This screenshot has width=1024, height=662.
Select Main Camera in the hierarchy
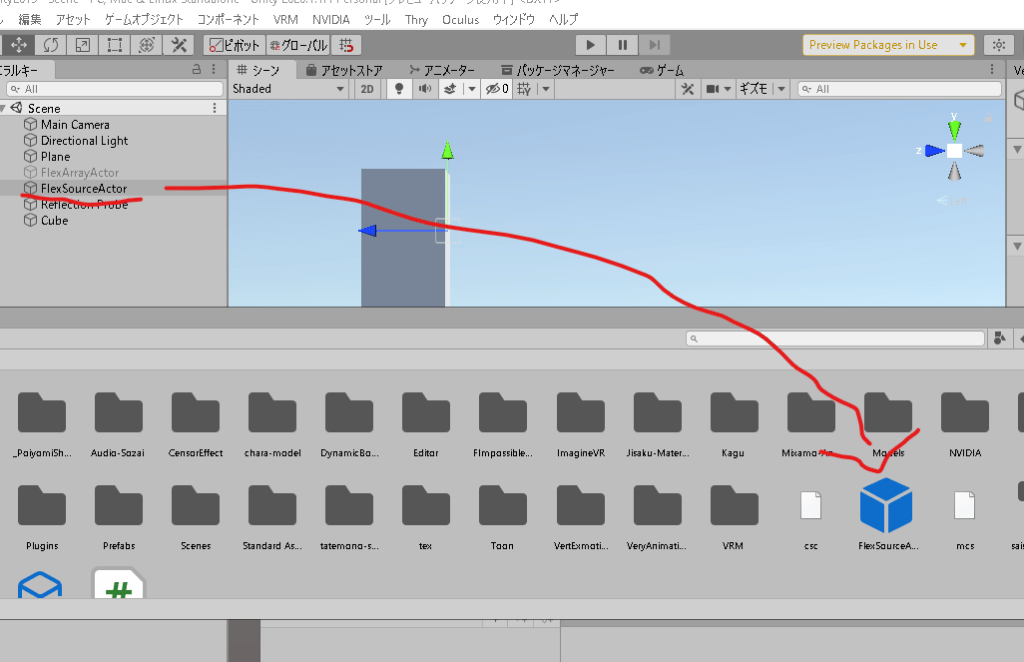(75, 125)
